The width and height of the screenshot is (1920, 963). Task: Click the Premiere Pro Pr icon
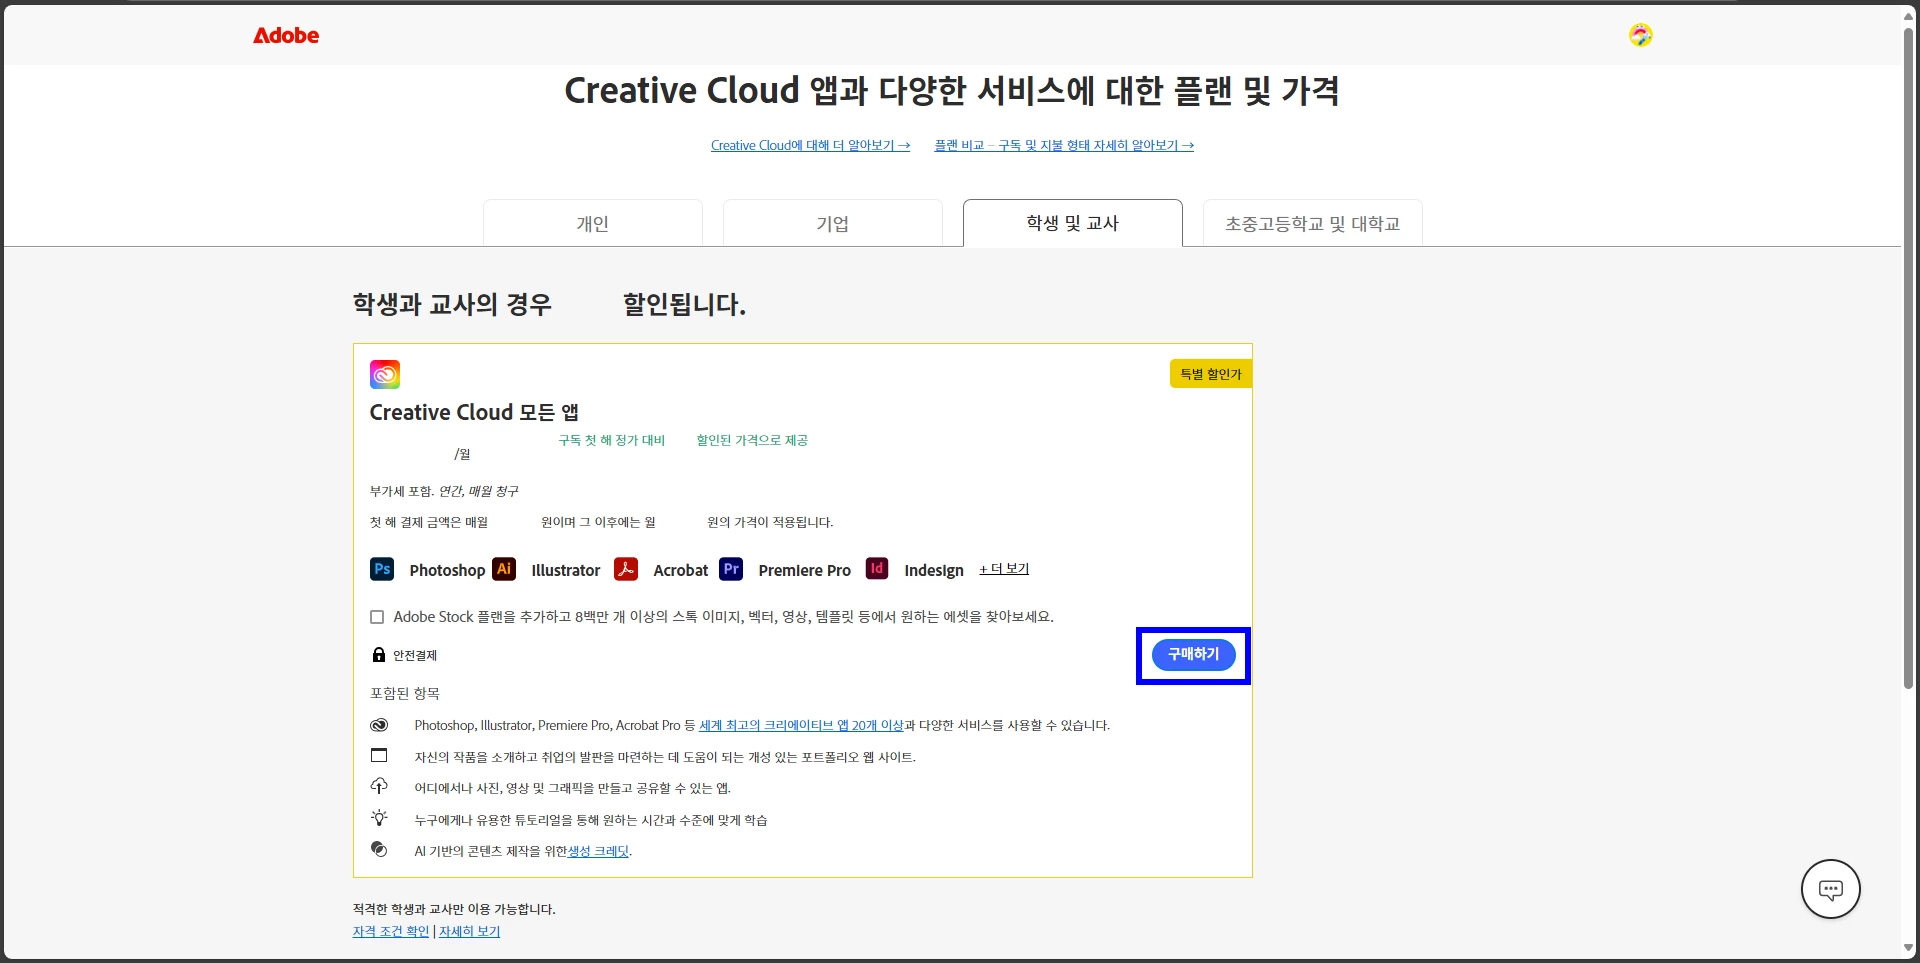[x=731, y=569]
